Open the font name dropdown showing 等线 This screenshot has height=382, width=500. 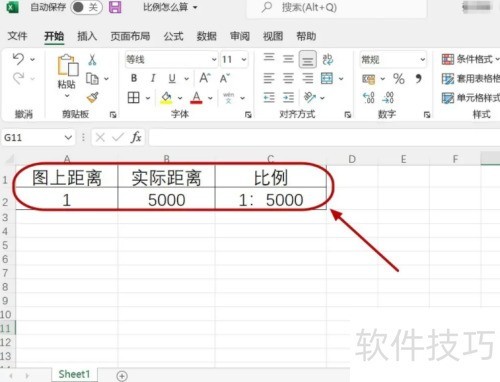pos(171,60)
